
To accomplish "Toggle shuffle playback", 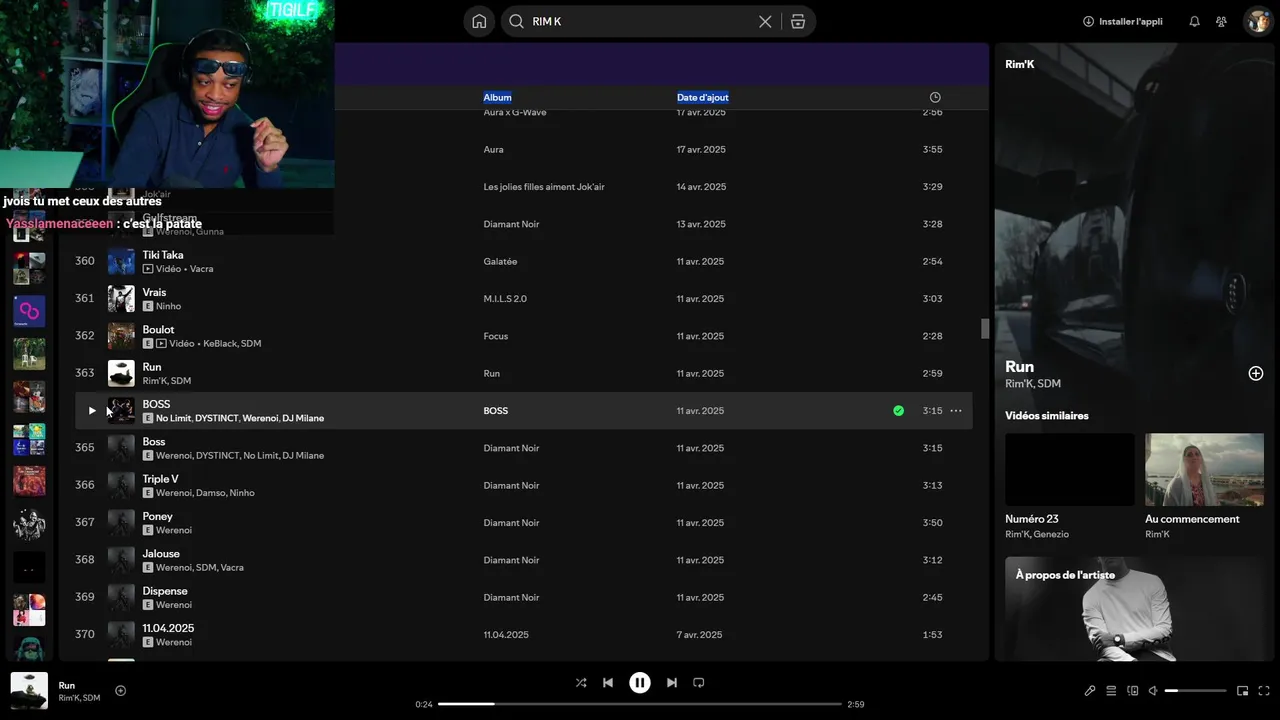I will 581,683.
